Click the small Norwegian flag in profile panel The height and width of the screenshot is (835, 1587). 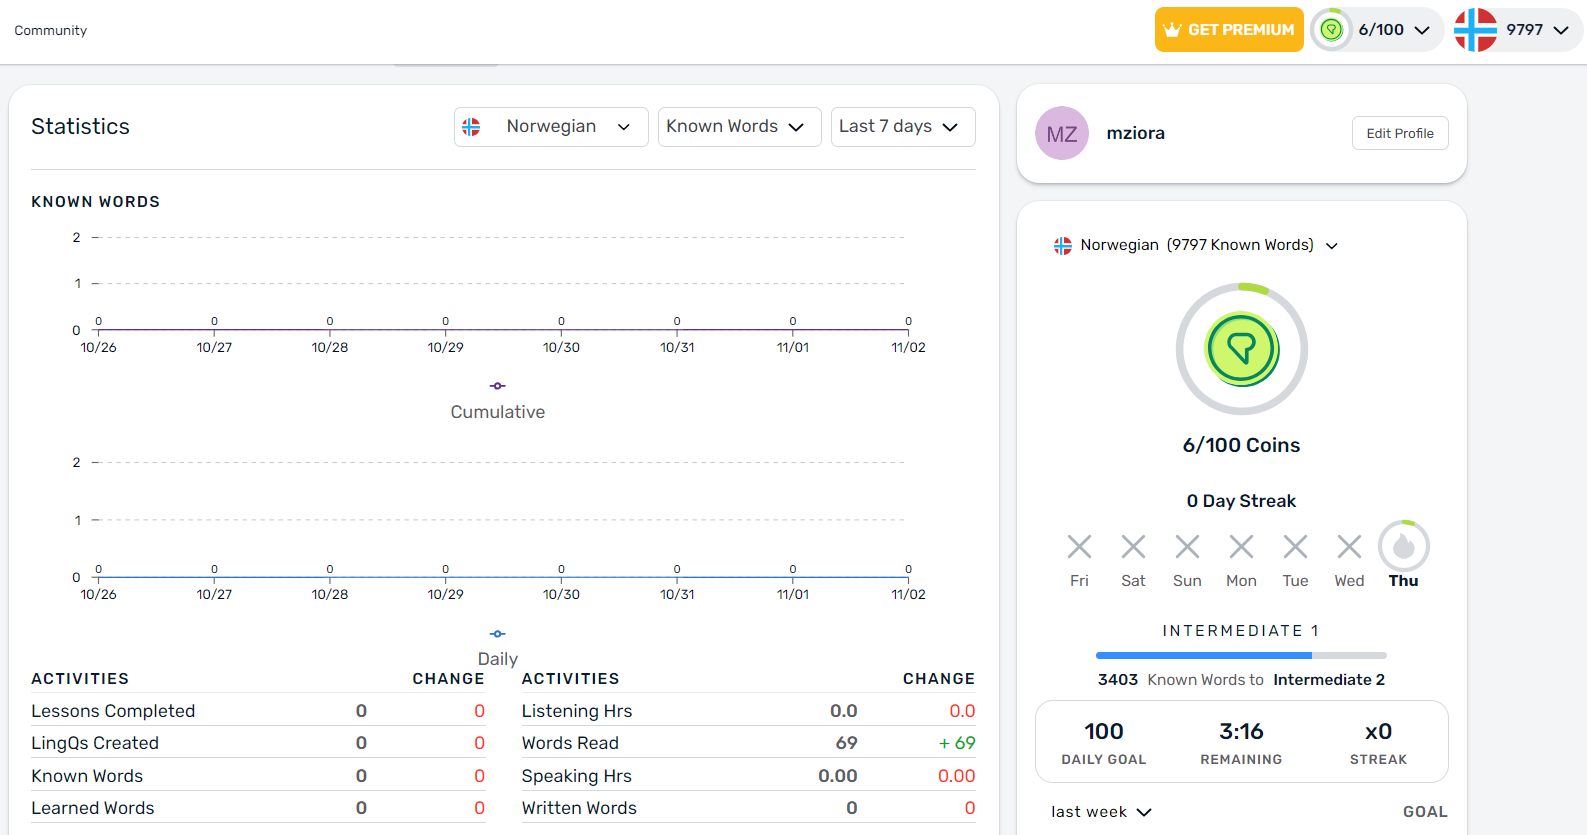(x=1063, y=245)
